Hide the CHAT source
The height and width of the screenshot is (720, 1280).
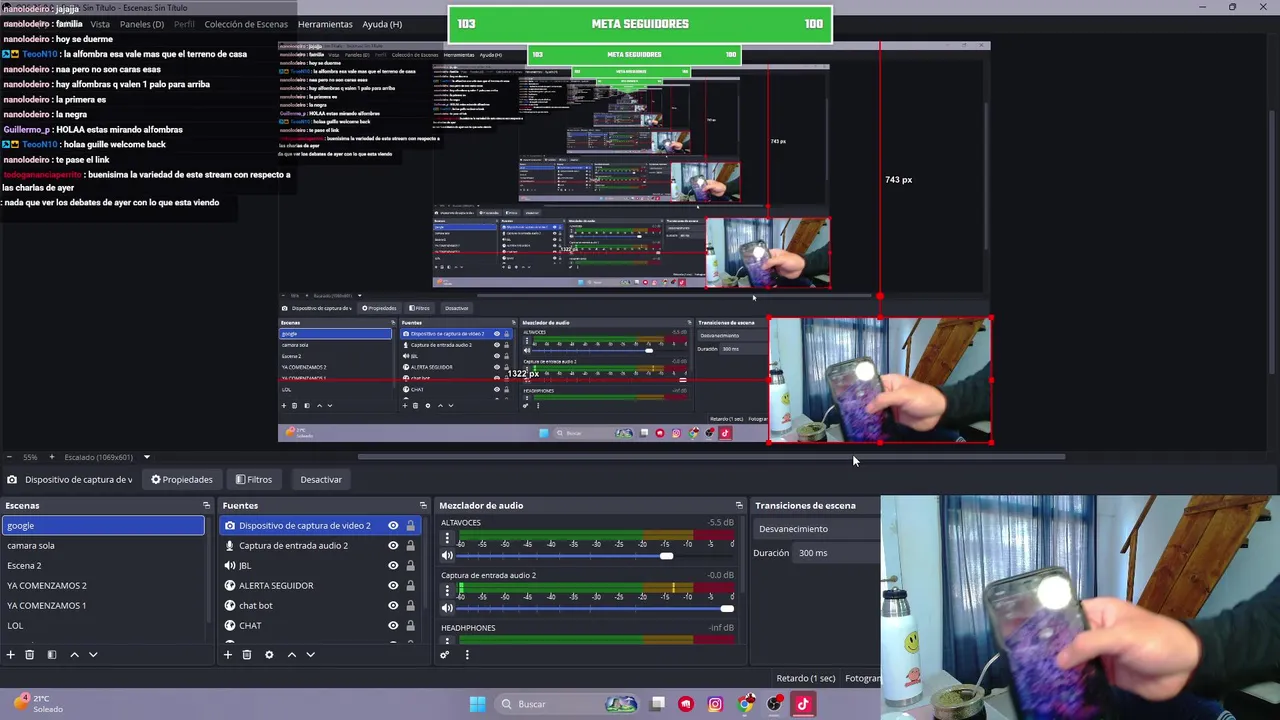point(393,626)
